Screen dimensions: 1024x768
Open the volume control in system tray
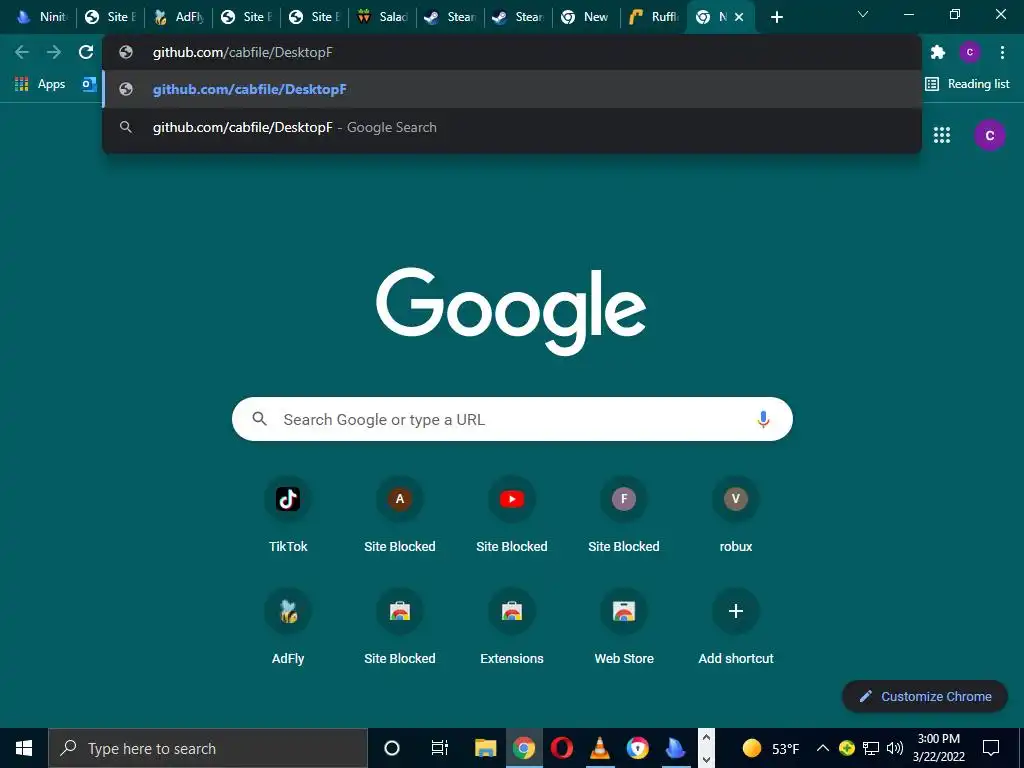895,748
